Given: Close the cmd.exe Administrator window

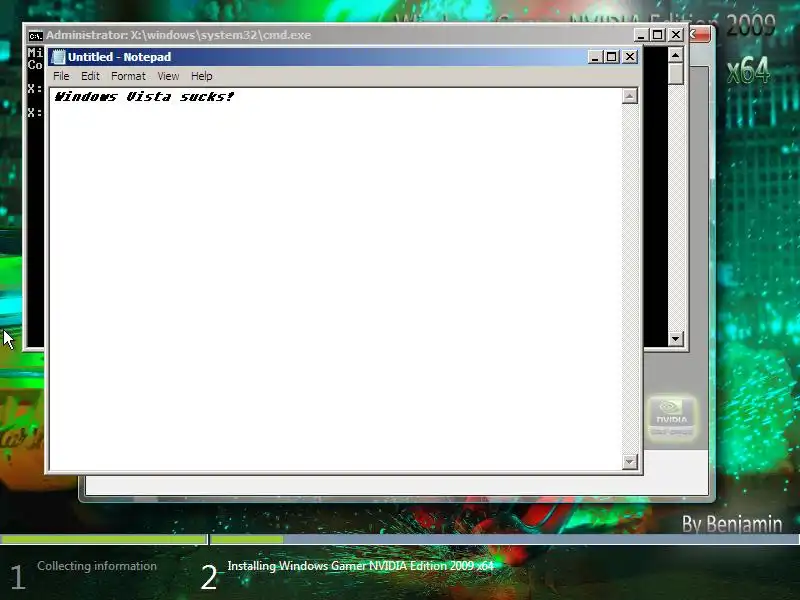Looking at the screenshot, I should (x=676, y=35).
